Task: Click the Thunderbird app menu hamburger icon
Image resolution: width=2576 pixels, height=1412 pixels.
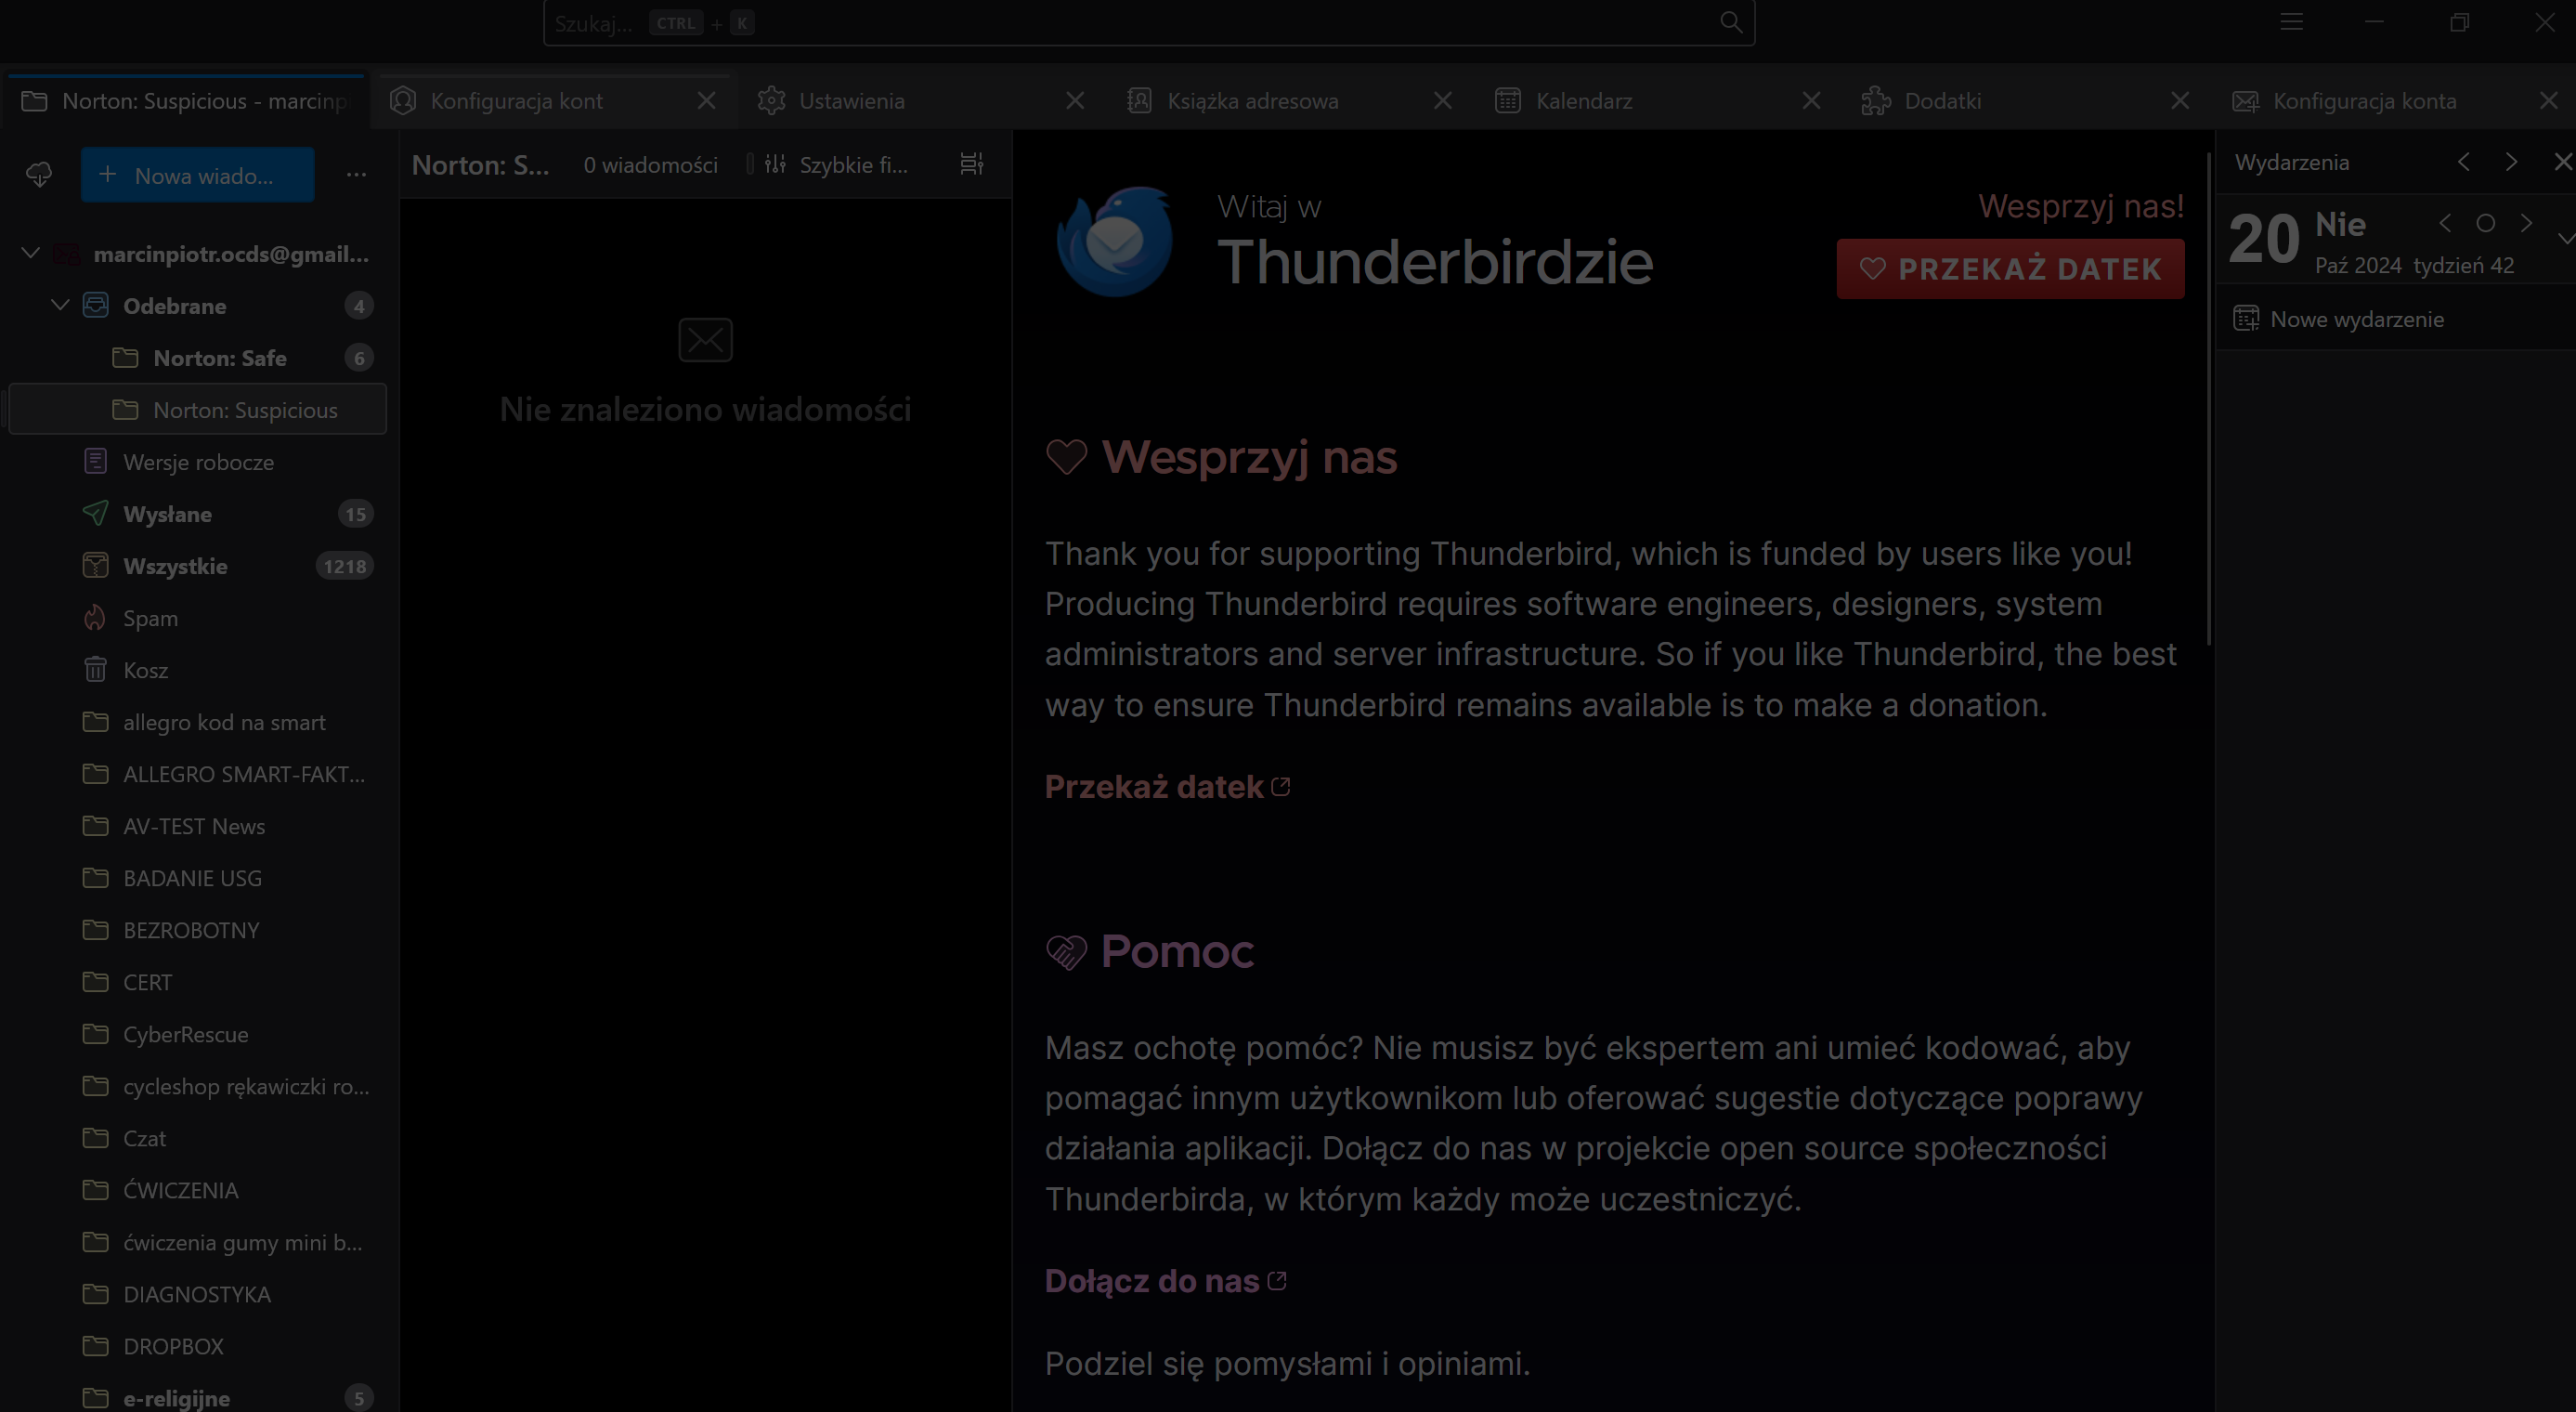Action: coord(2291,22)
